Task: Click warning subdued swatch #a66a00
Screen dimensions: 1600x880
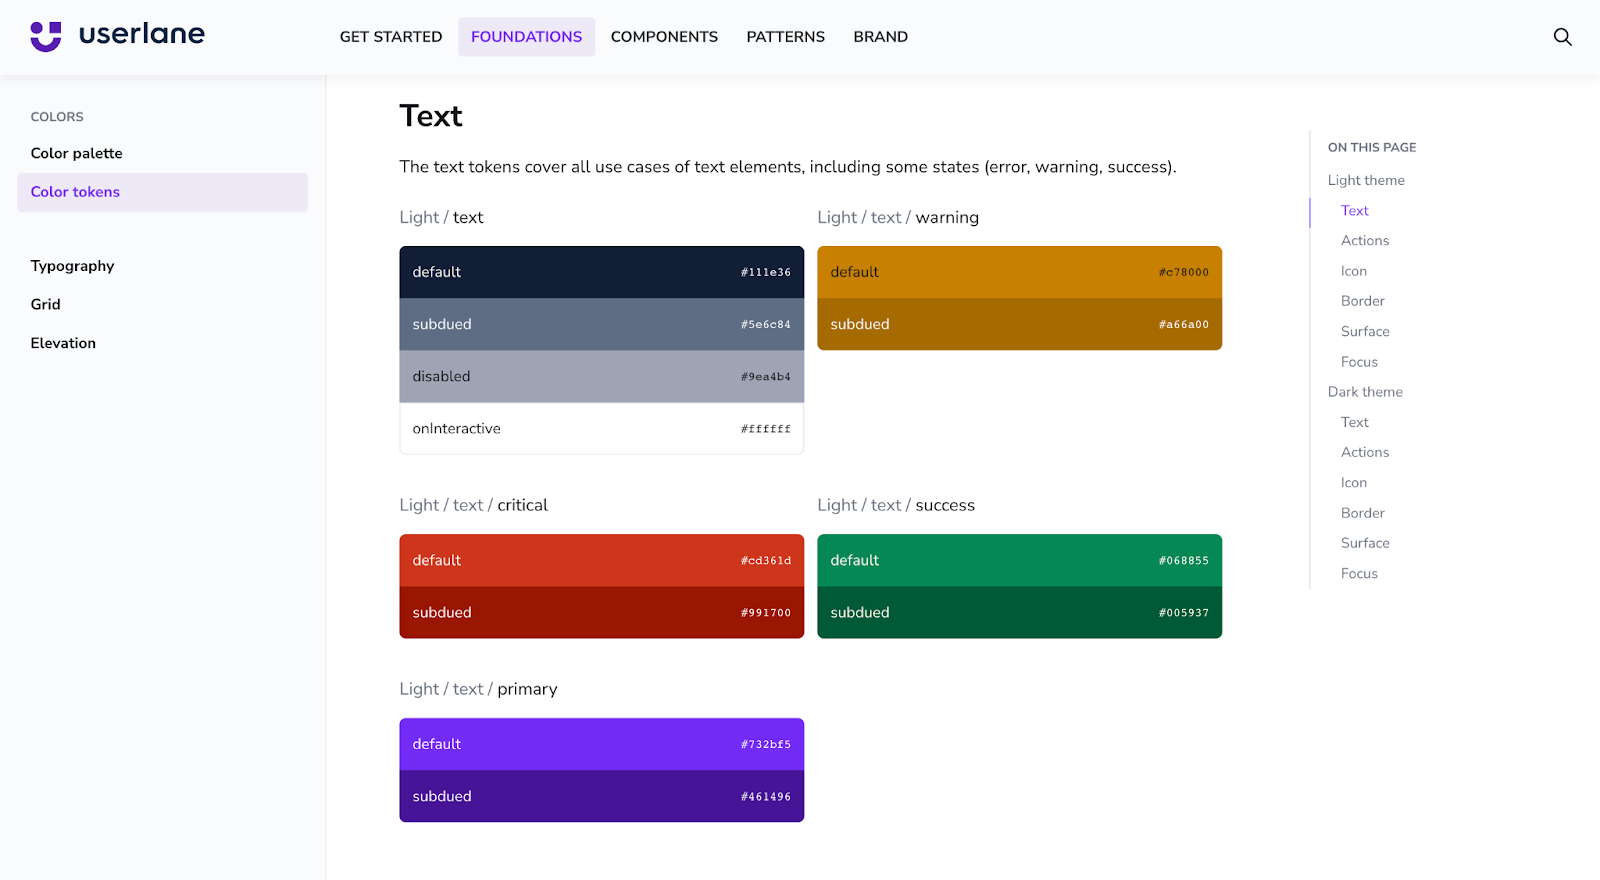Action: [1019, 324]
